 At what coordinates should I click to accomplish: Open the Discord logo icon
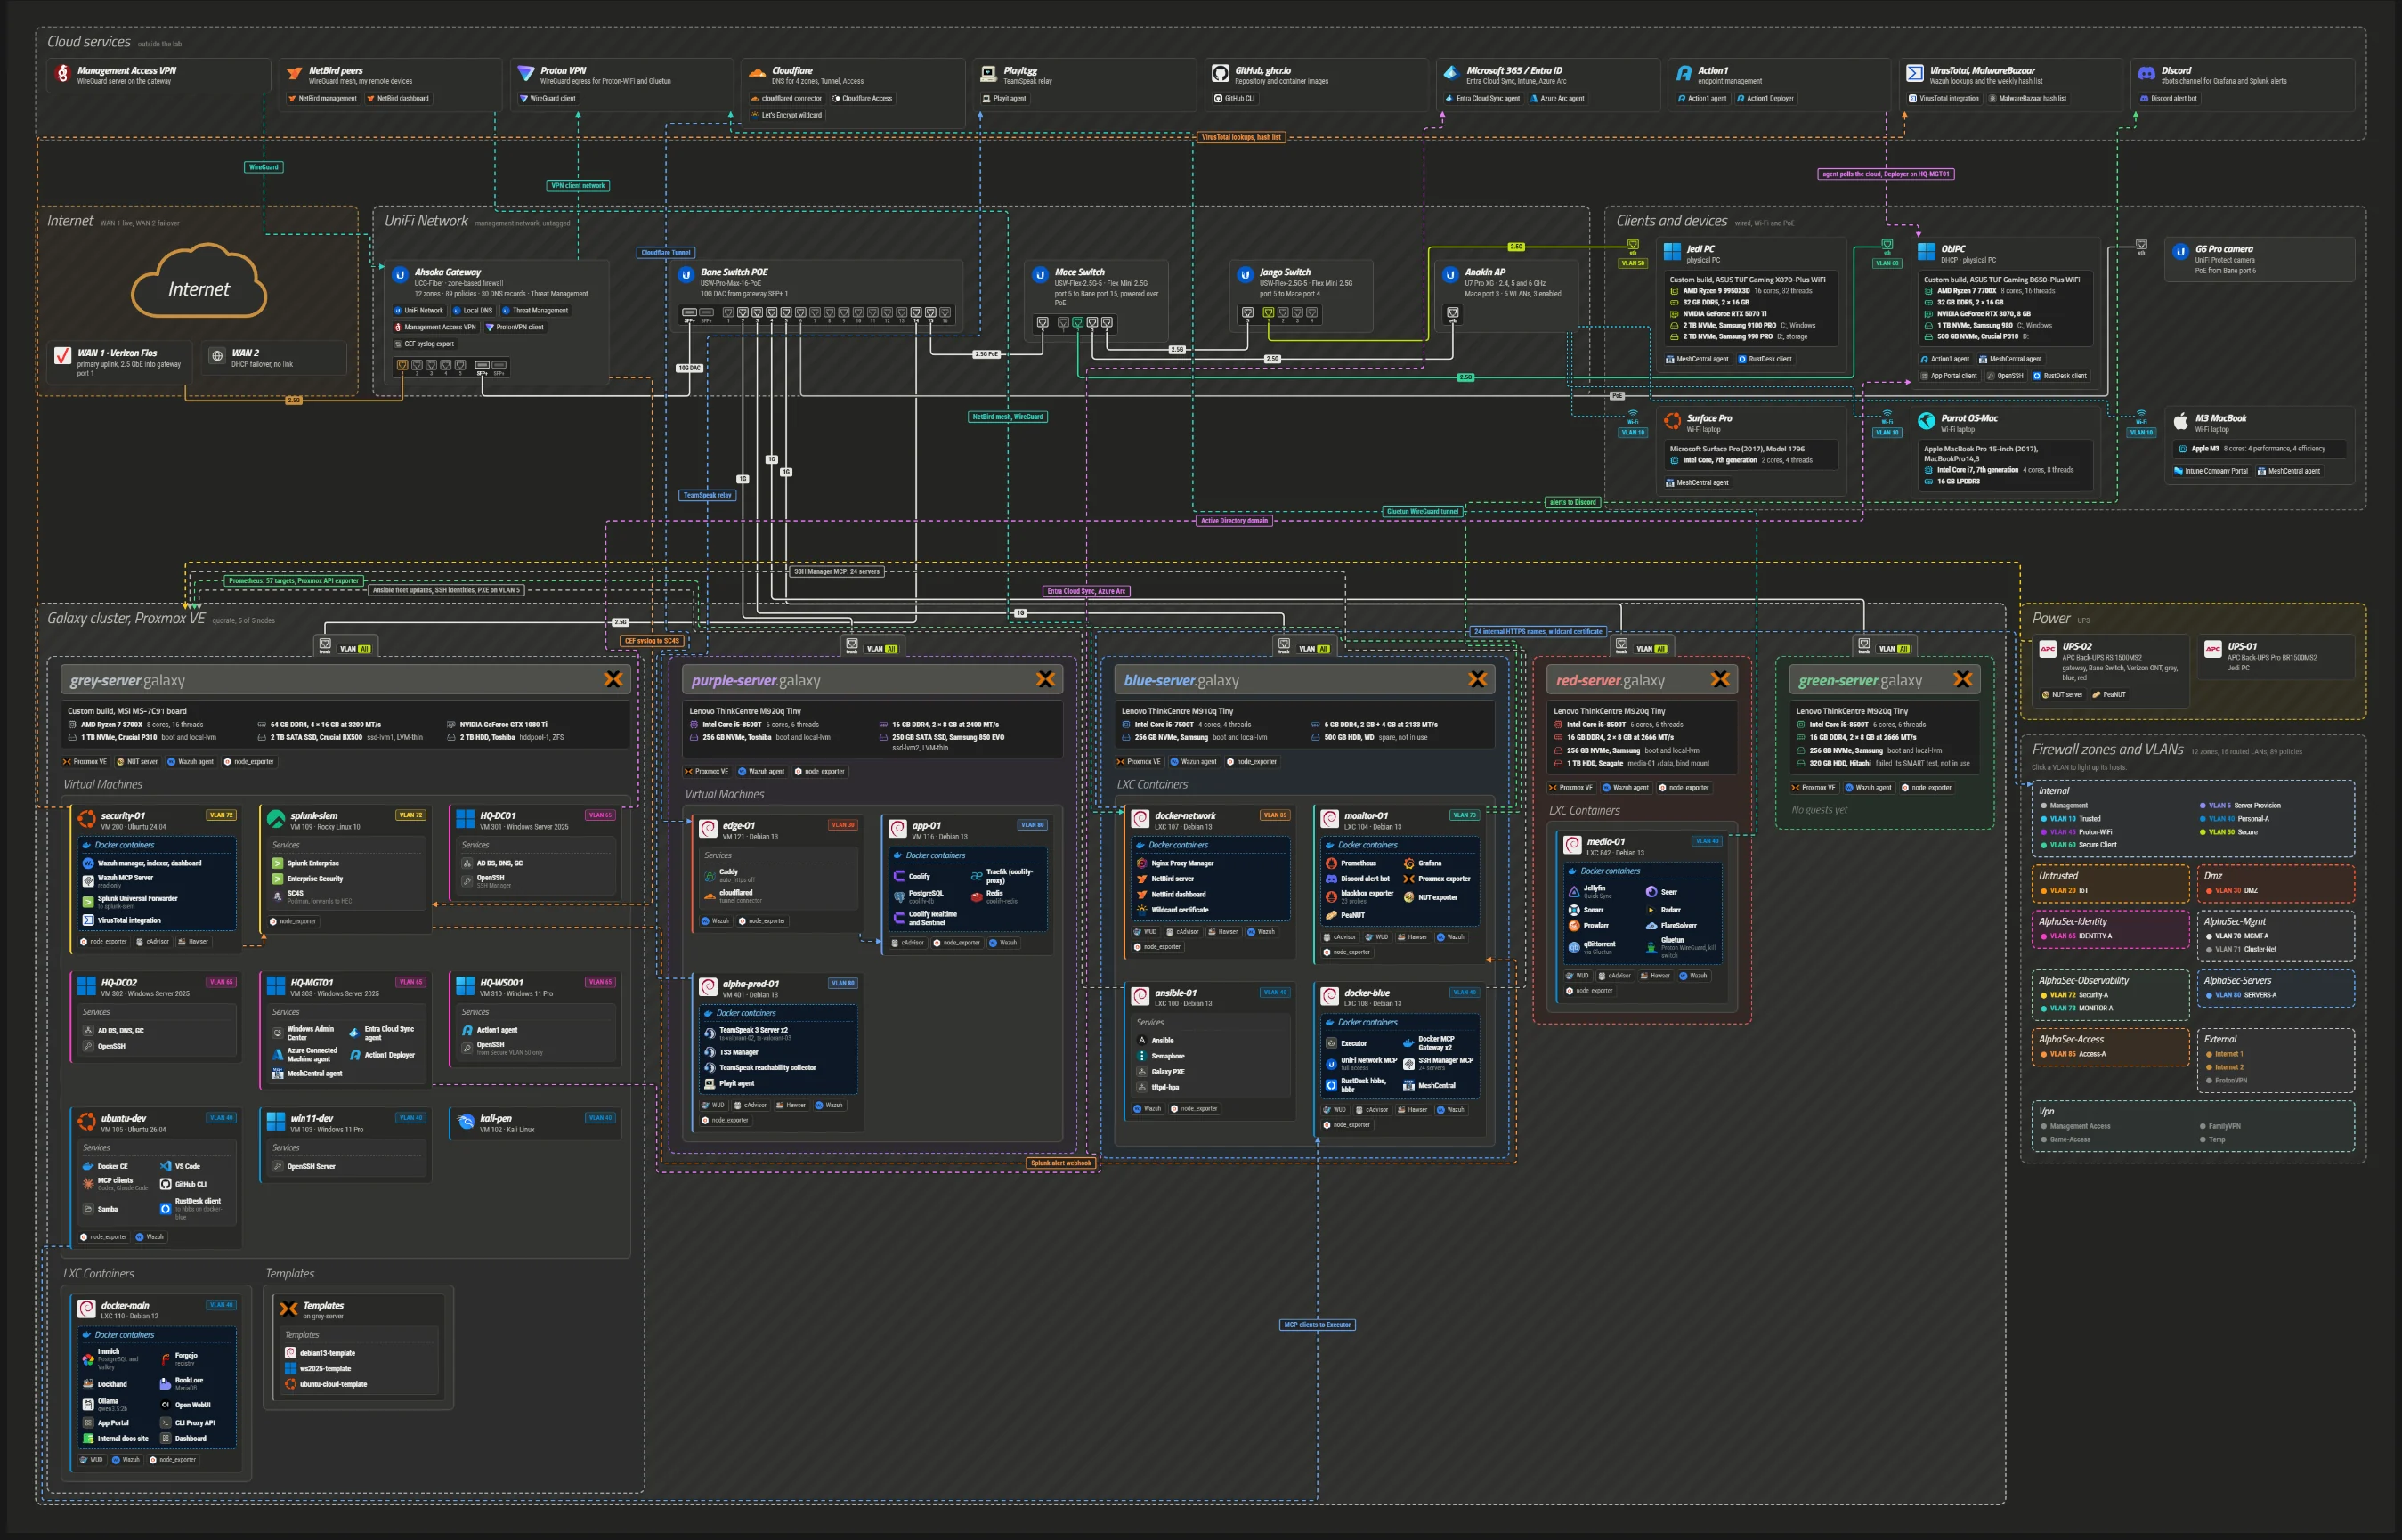tap(2146, 74)
